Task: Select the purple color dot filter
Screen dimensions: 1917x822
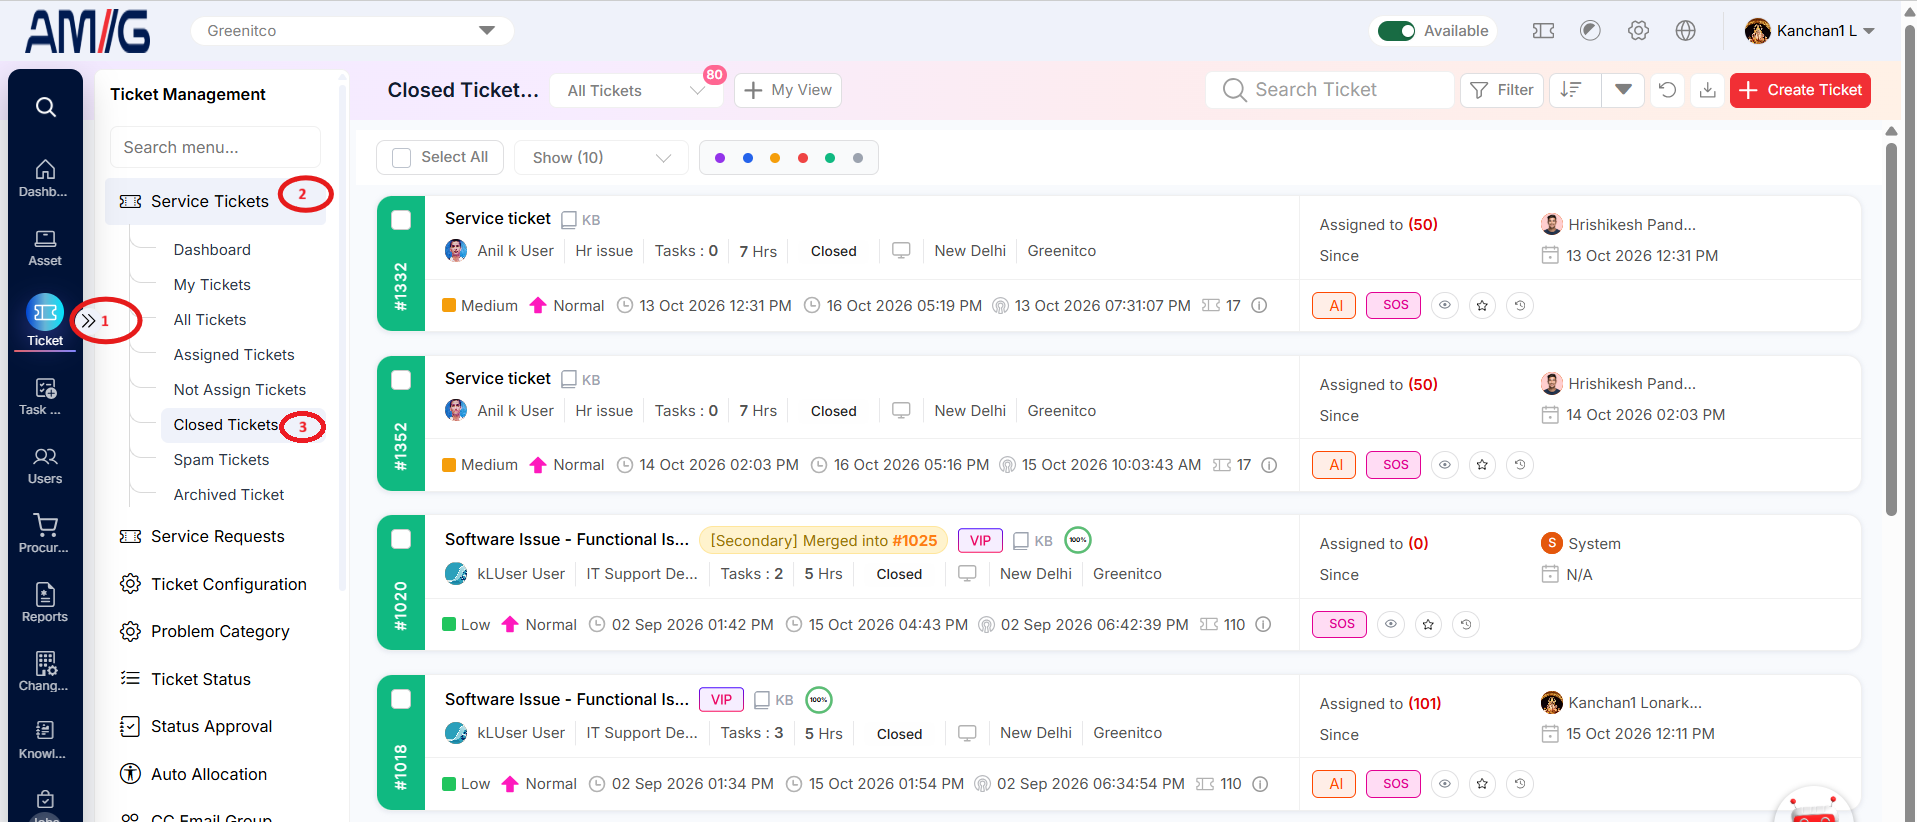Action: tap(720, 158)
